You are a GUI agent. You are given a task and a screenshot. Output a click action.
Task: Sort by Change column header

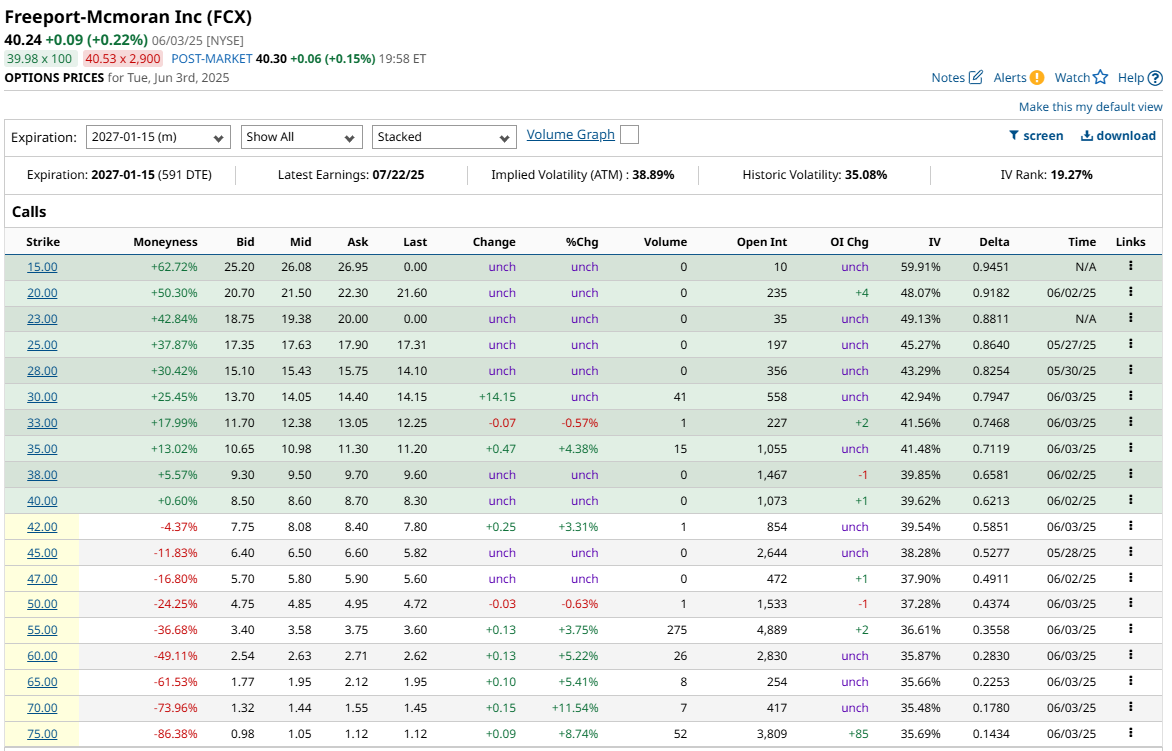(x=494, y=242)
